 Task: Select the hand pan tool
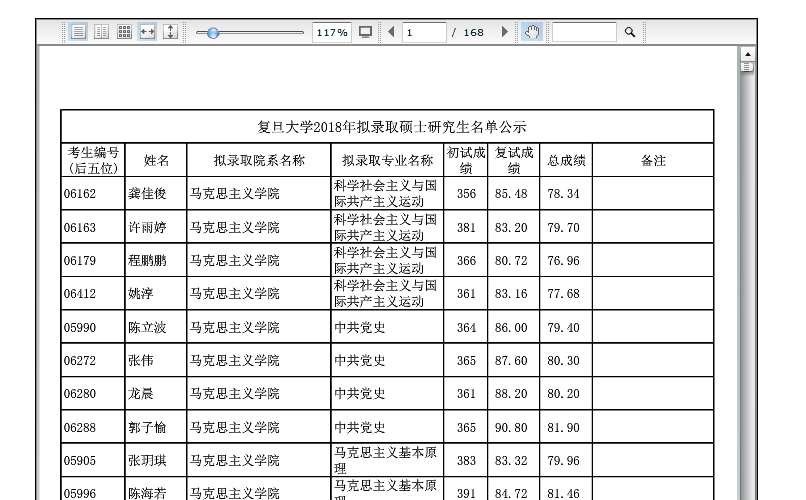coord(532,32)
